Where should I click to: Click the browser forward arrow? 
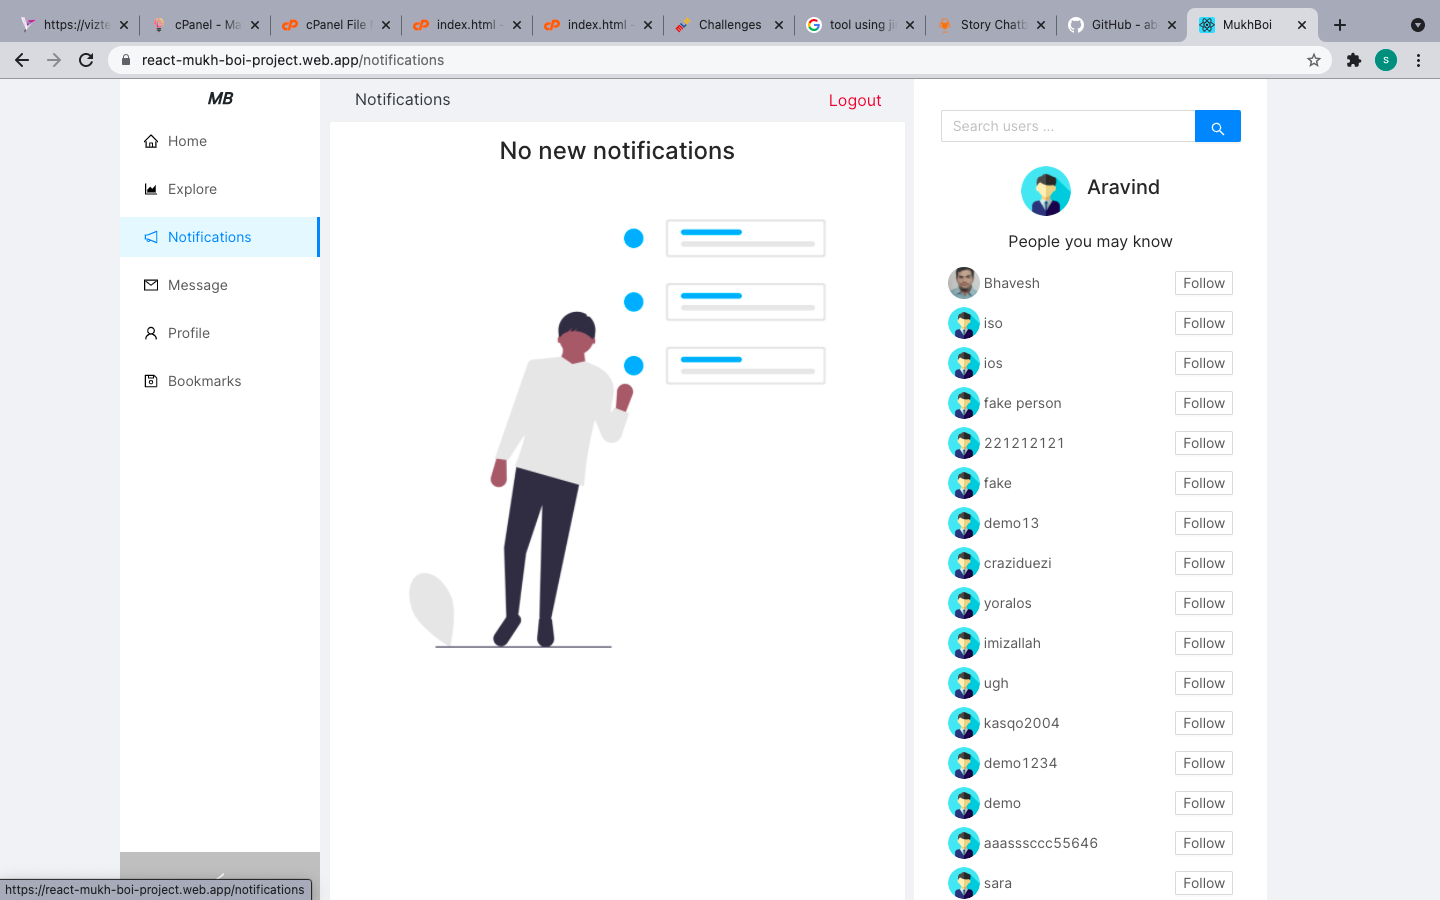coord(54,60)
